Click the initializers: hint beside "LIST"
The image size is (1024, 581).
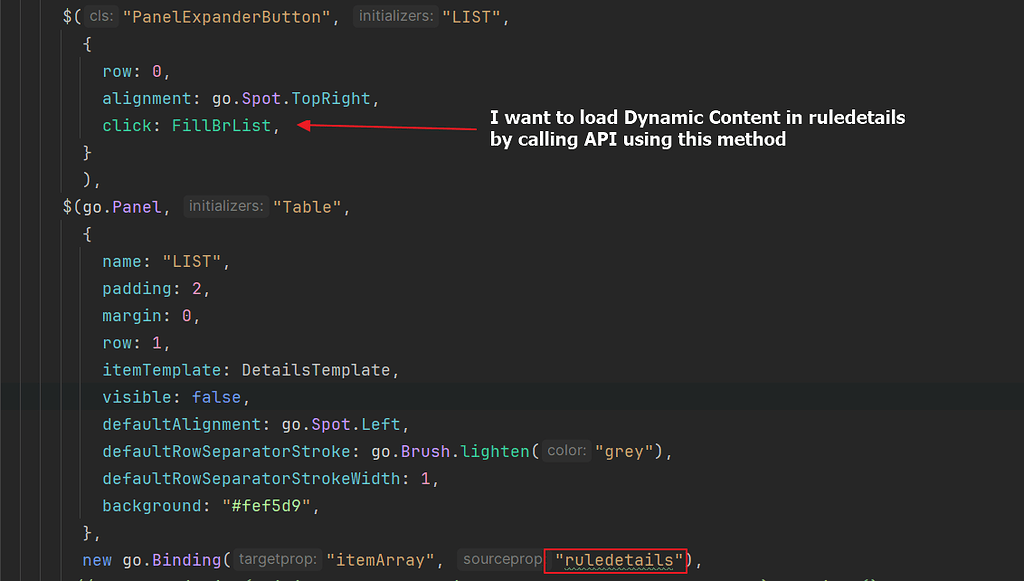coord(395,16)
